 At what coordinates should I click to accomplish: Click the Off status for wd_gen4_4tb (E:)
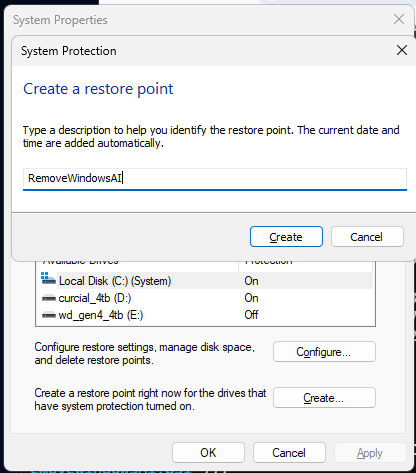[x=251, y=315]
